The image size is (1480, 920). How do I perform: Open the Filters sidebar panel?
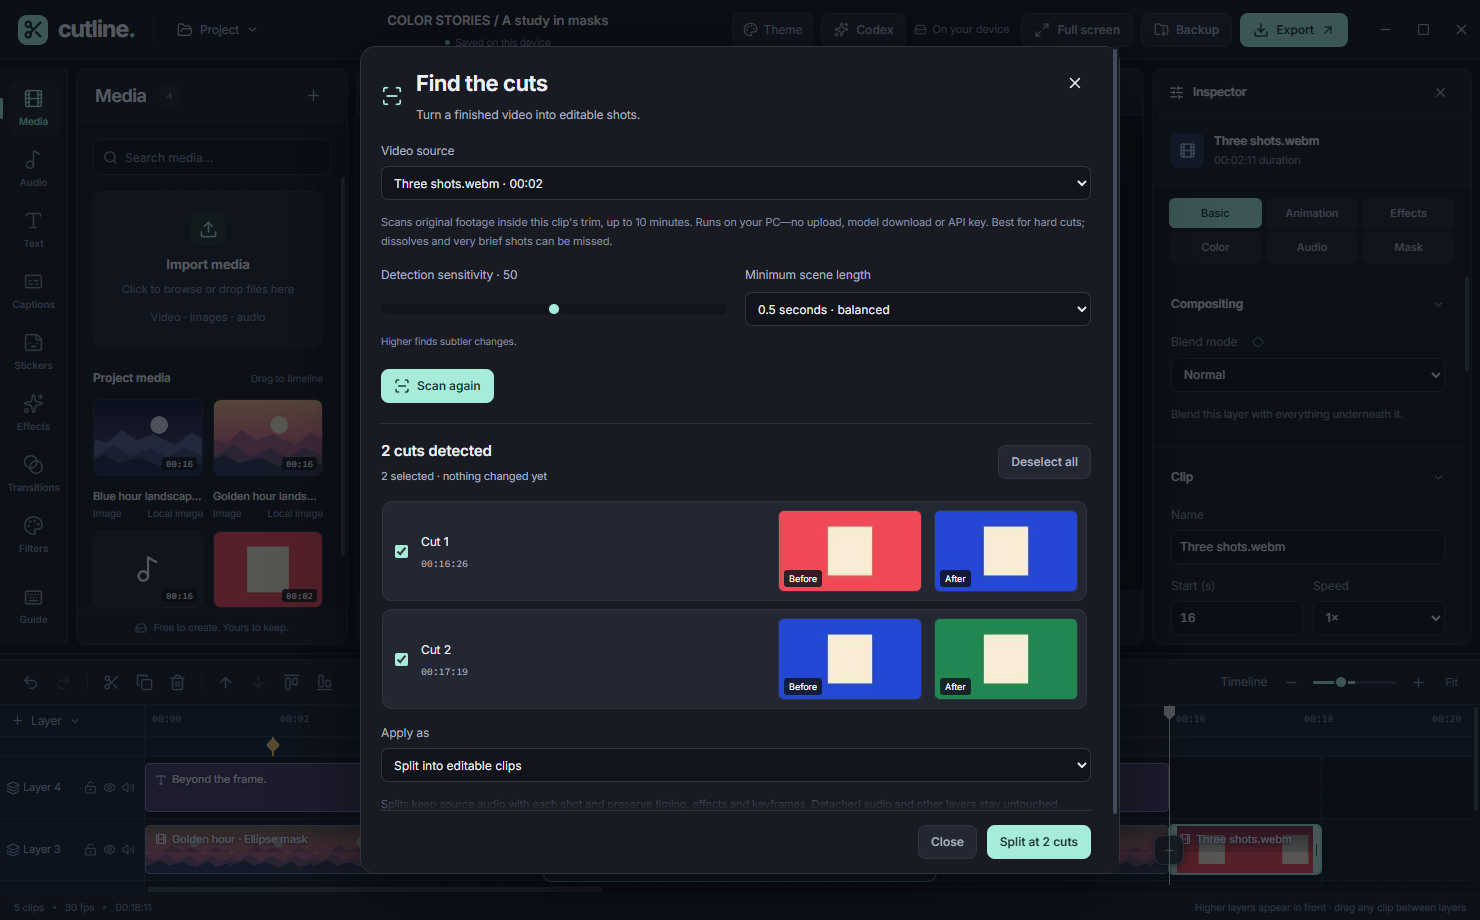(33, 535)
